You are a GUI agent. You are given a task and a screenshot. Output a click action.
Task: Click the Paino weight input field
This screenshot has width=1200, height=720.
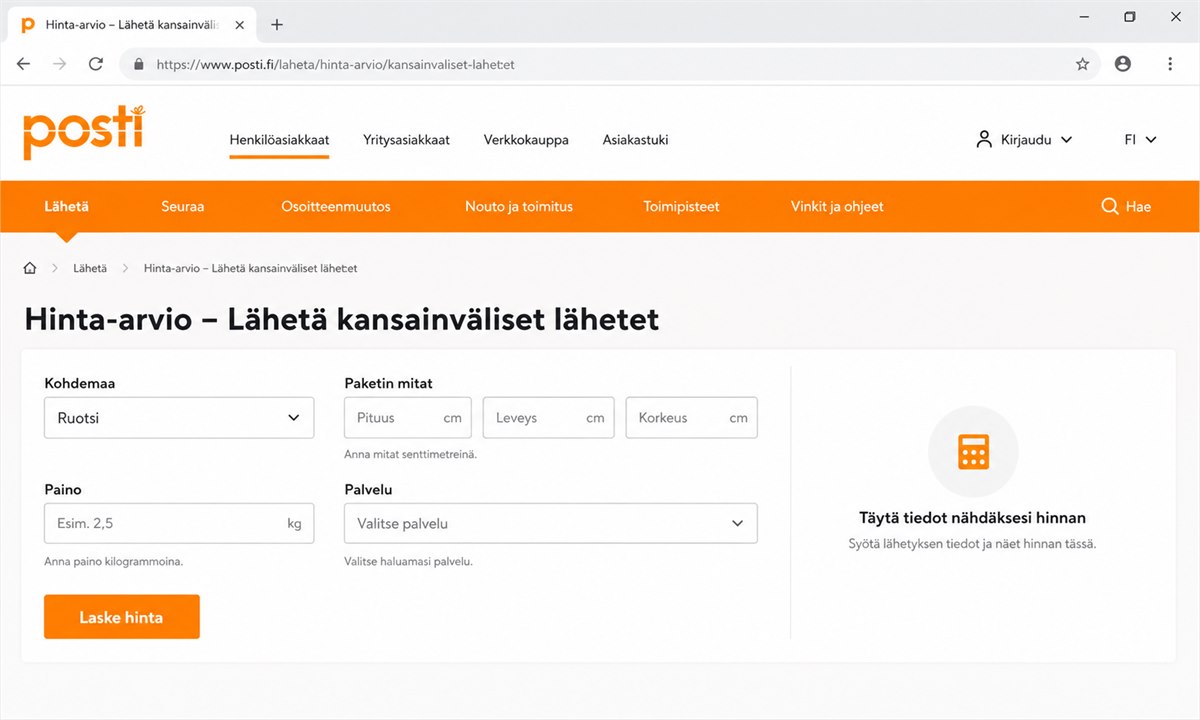pos(179,523)
